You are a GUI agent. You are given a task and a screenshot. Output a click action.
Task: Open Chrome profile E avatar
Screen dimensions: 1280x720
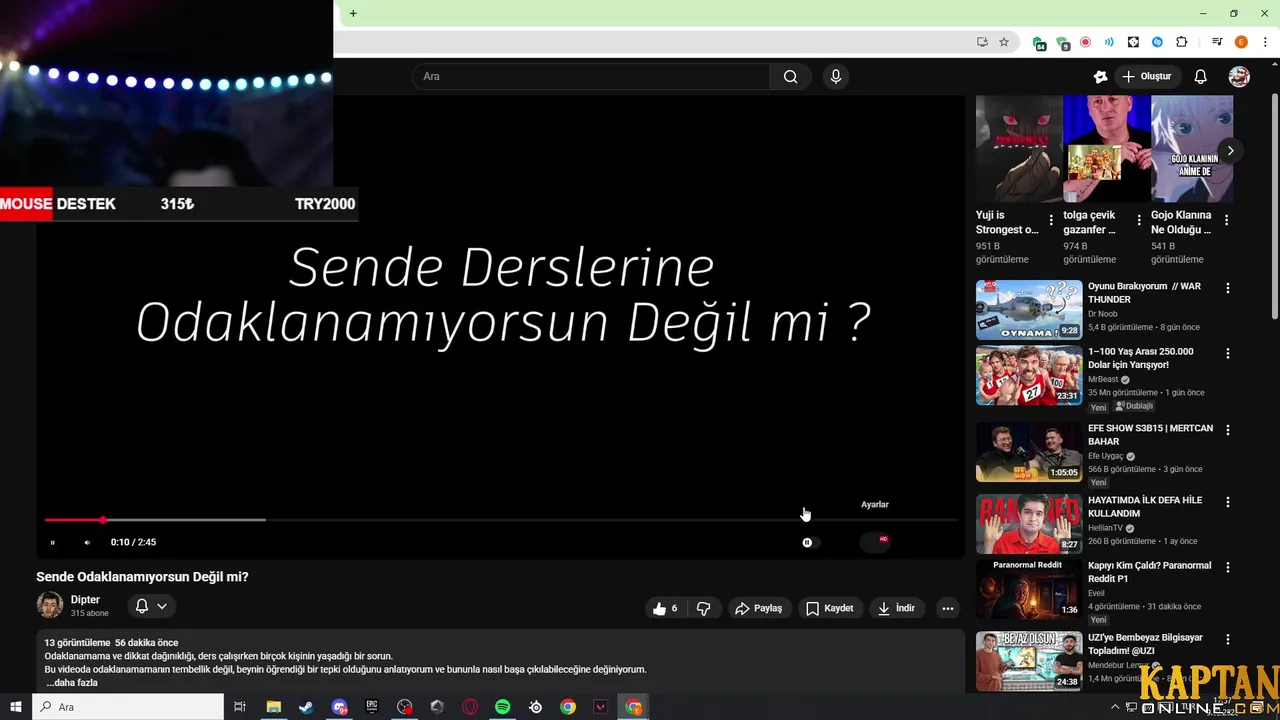[1241, 42]
